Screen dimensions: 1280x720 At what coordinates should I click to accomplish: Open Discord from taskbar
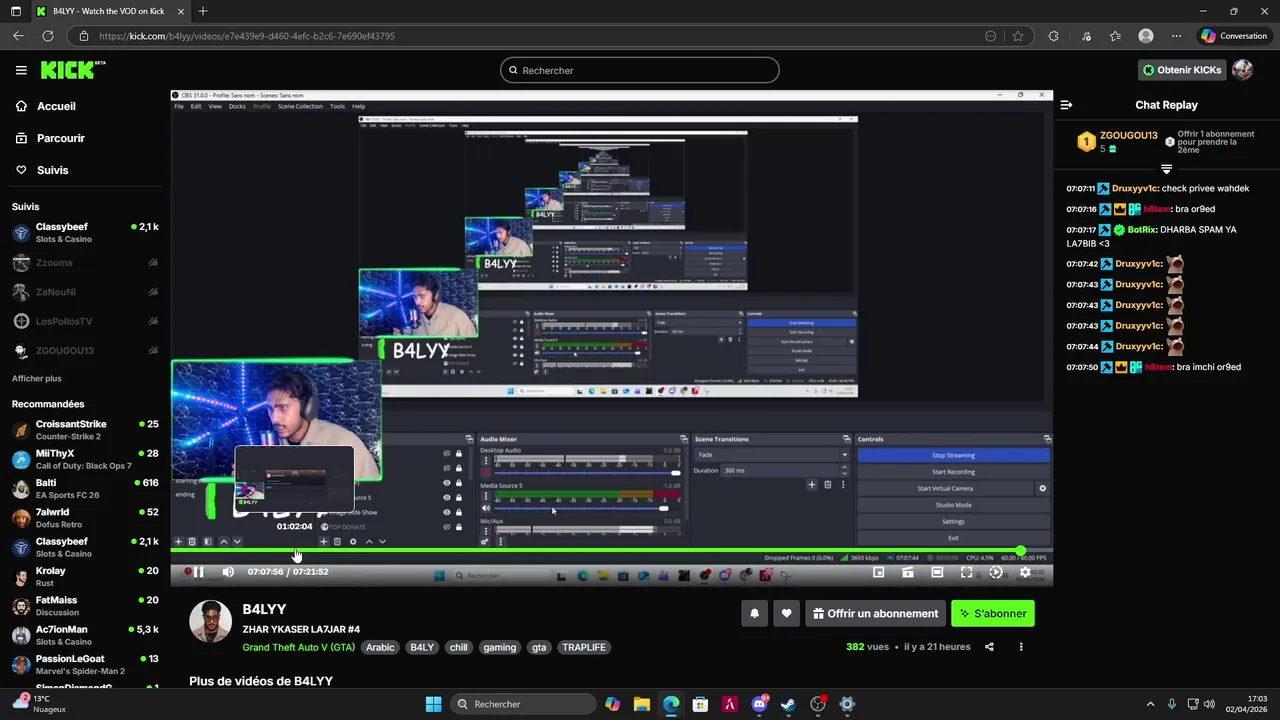click(x=759, y=704)
